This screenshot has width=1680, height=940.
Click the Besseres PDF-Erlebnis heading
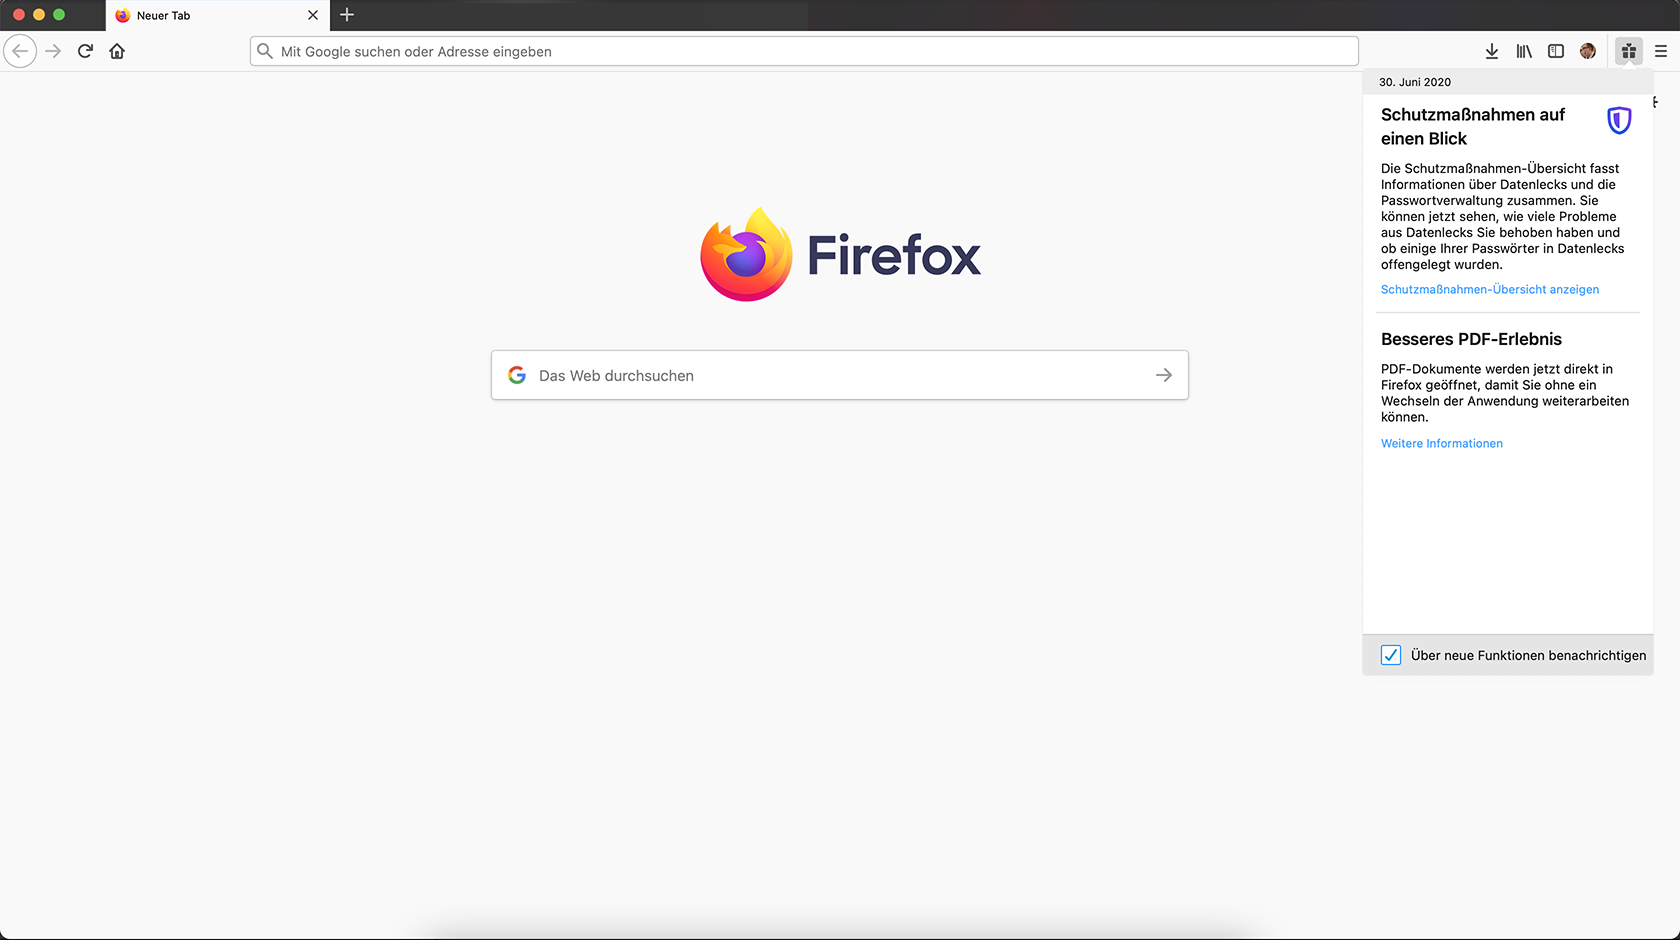(x=1471, y=339)
